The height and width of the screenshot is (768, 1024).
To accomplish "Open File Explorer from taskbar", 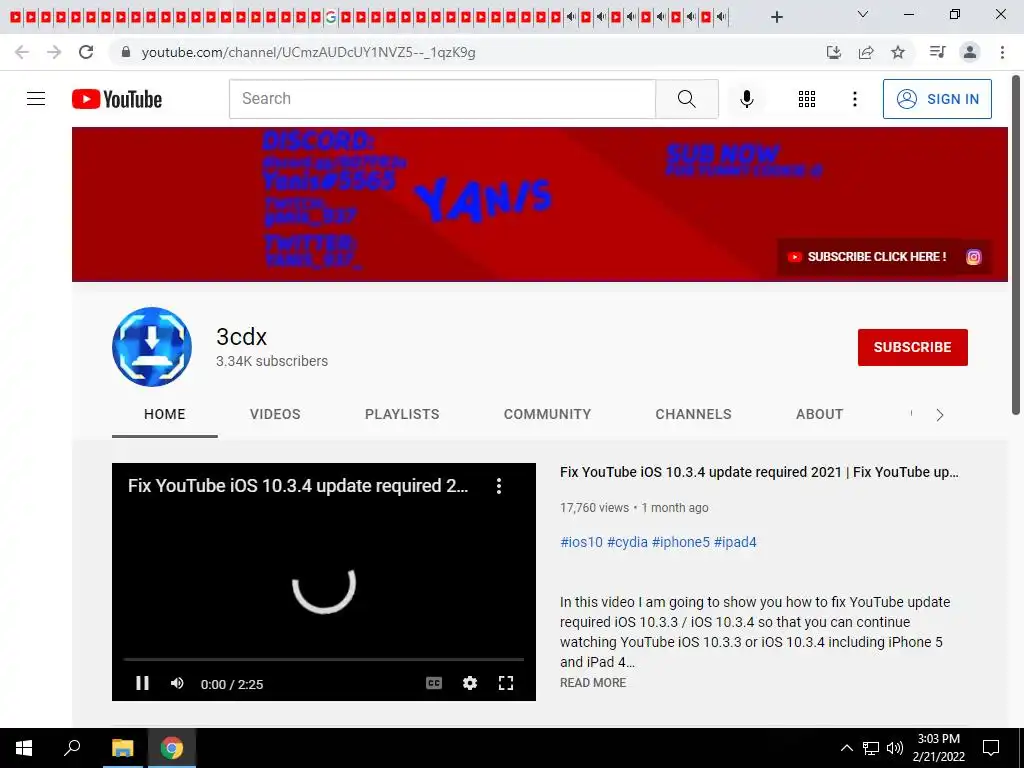I will click(x=122, y=748).
